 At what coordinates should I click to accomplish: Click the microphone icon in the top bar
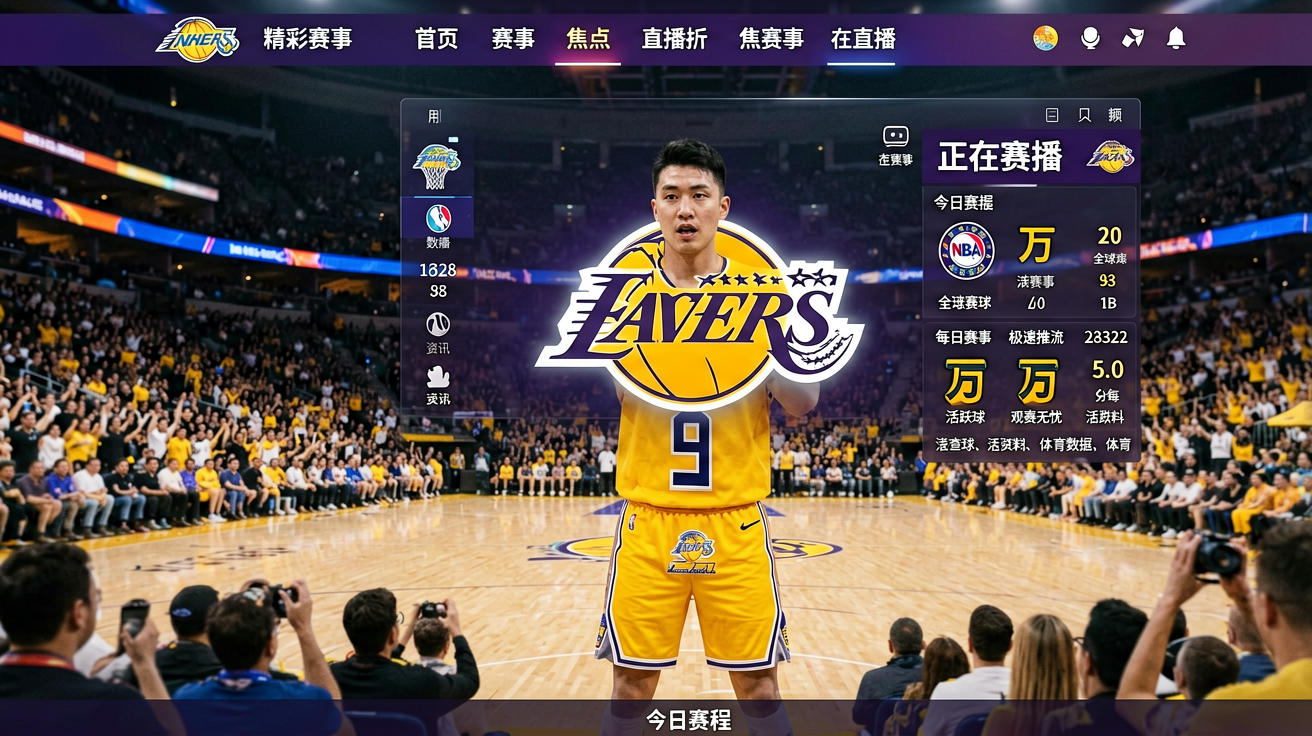1090,38
